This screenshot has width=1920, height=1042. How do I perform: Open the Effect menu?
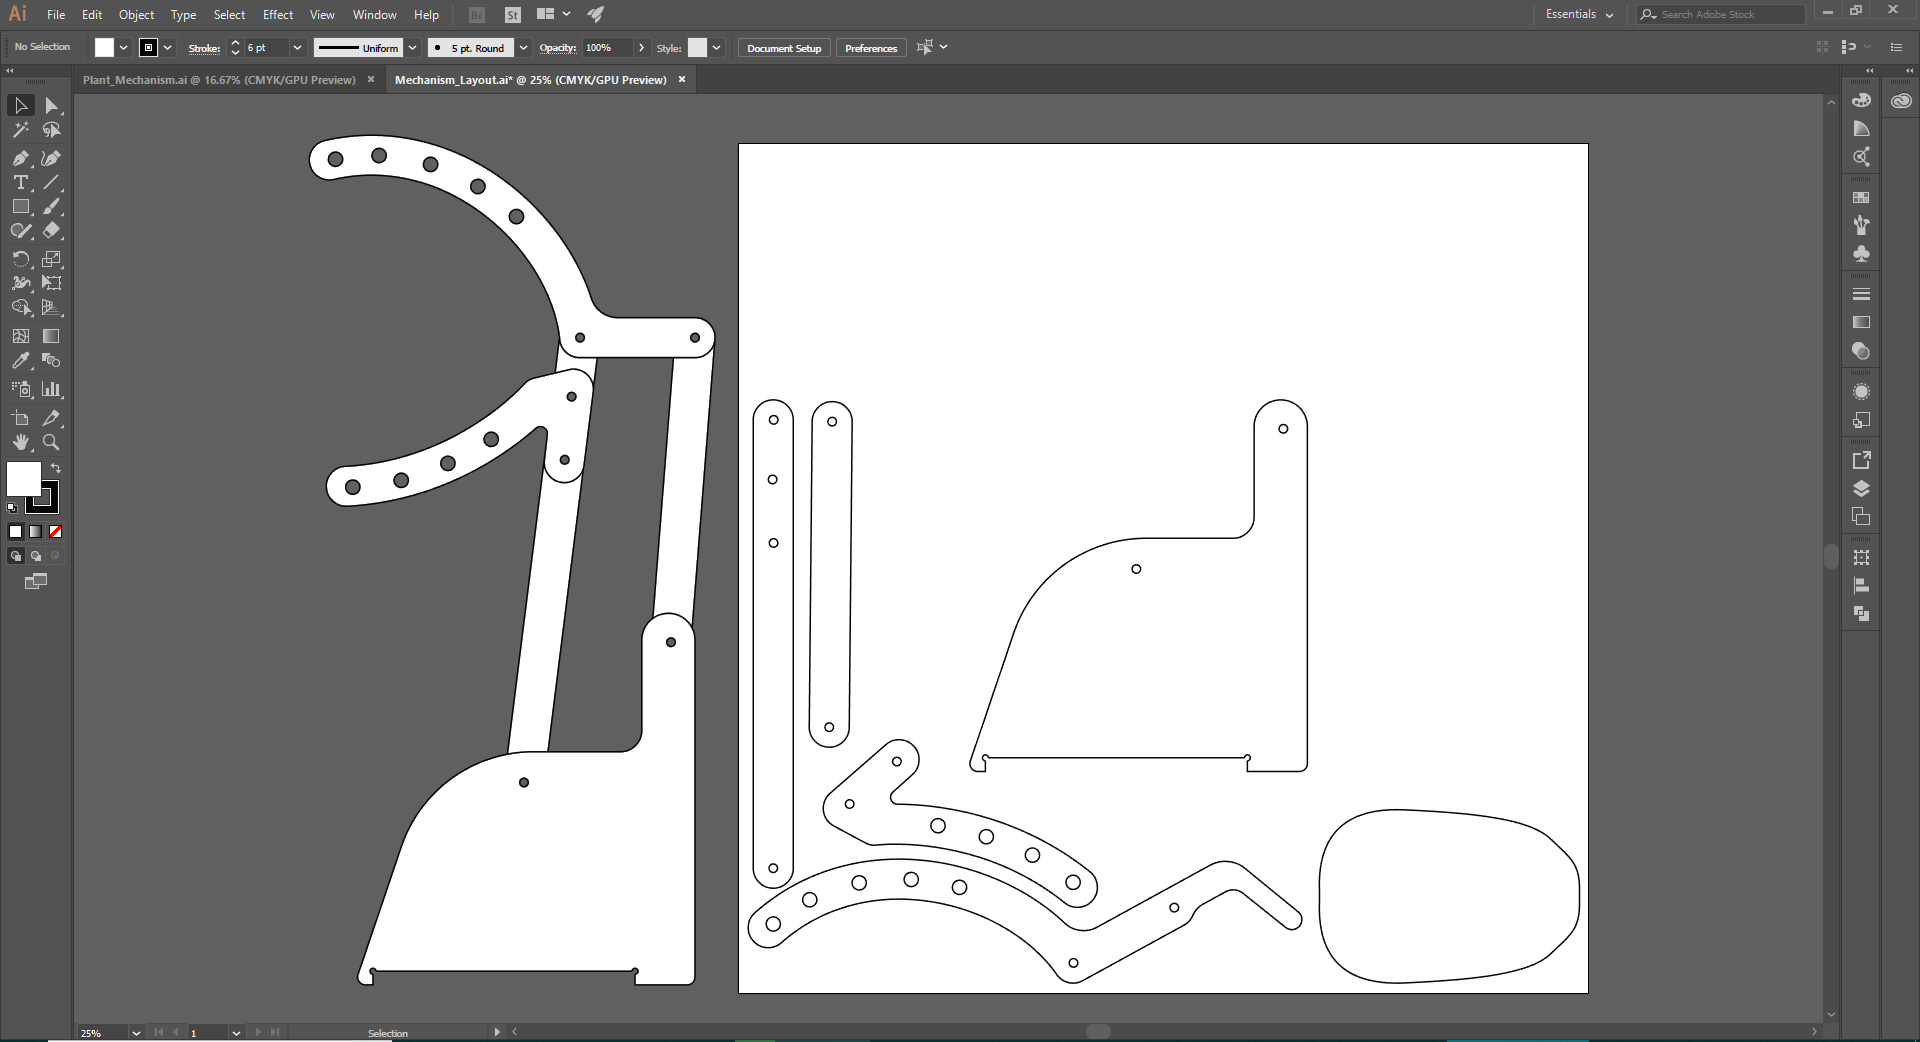click(278, 14)
